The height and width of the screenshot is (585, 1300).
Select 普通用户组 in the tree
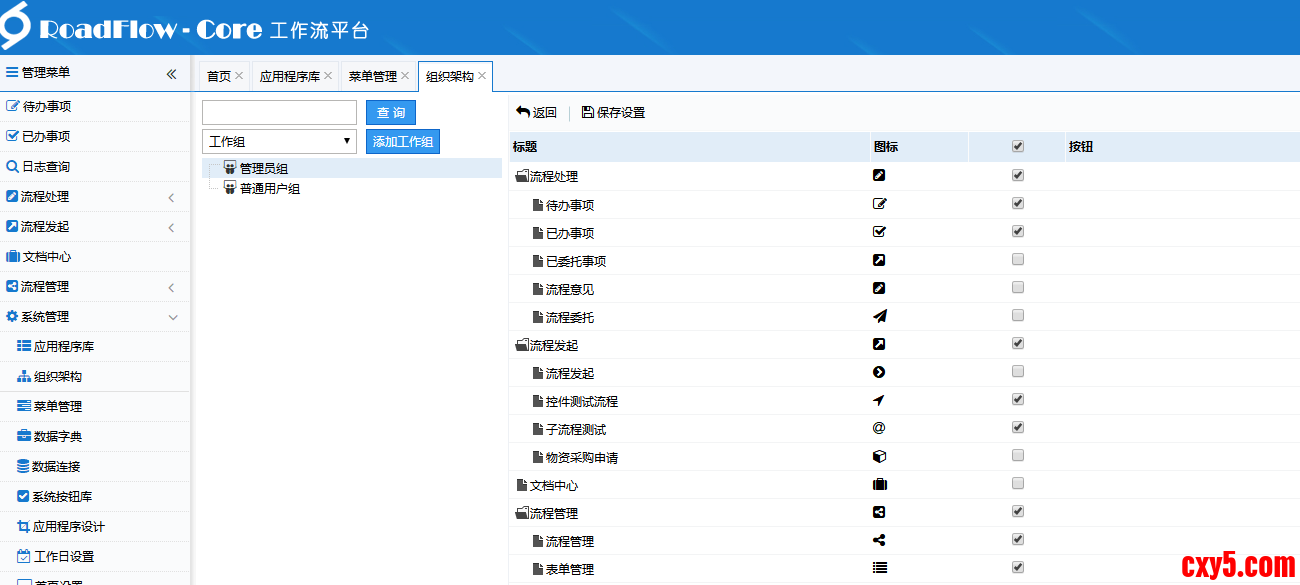(269, 188)
